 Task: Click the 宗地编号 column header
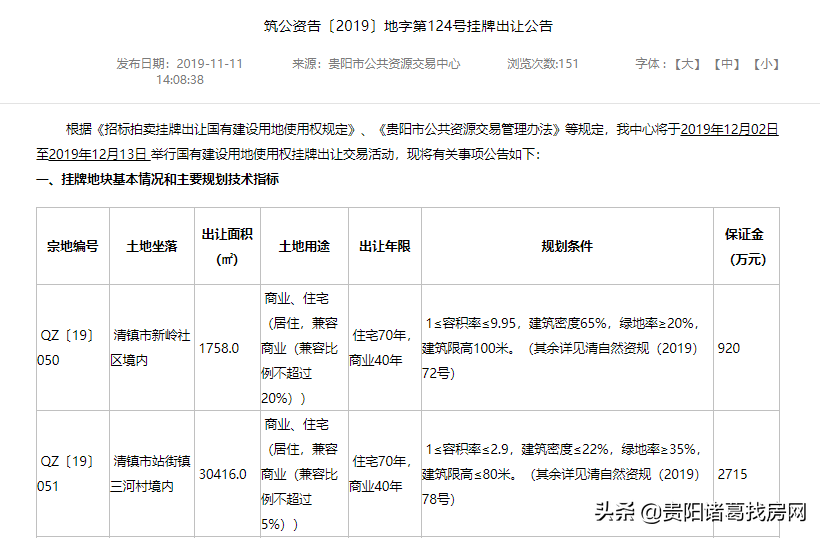pyautogui.click(x=72, y=246)
